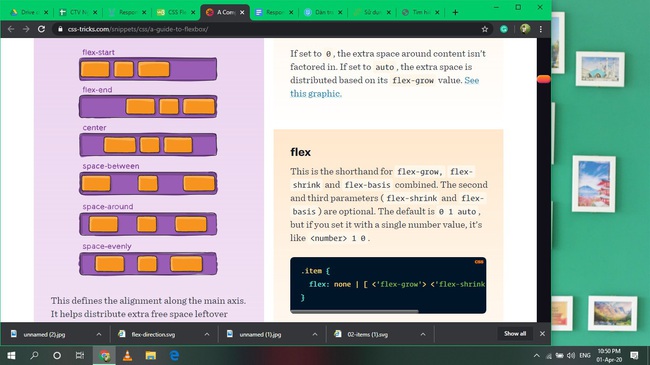Image resolution: width=650 pixels, height=365 pixels.
Task: Open the network tray icon
Action: pos(549,356)
